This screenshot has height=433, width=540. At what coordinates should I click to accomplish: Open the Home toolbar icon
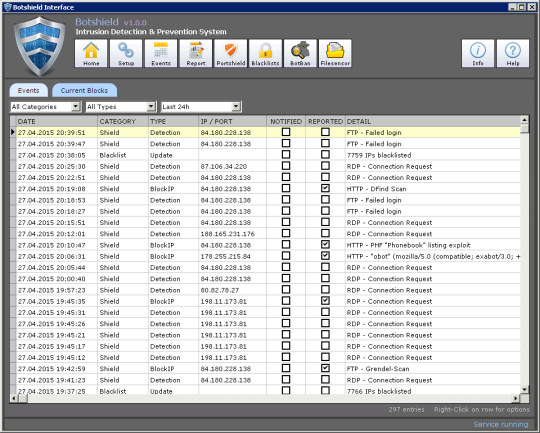(91, 53)
